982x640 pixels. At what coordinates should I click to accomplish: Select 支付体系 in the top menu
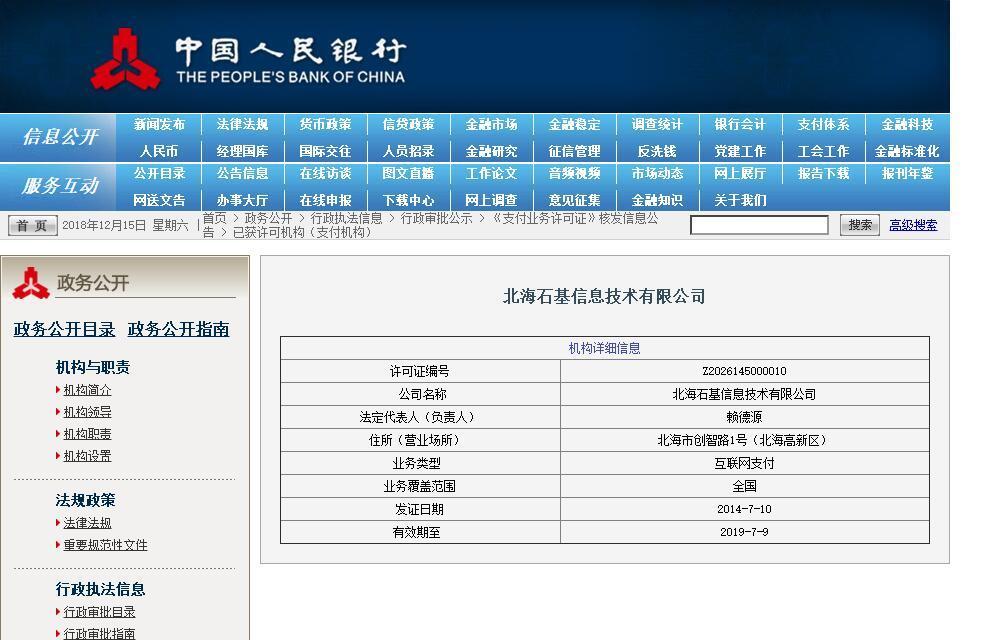click(x=823, y=125)
